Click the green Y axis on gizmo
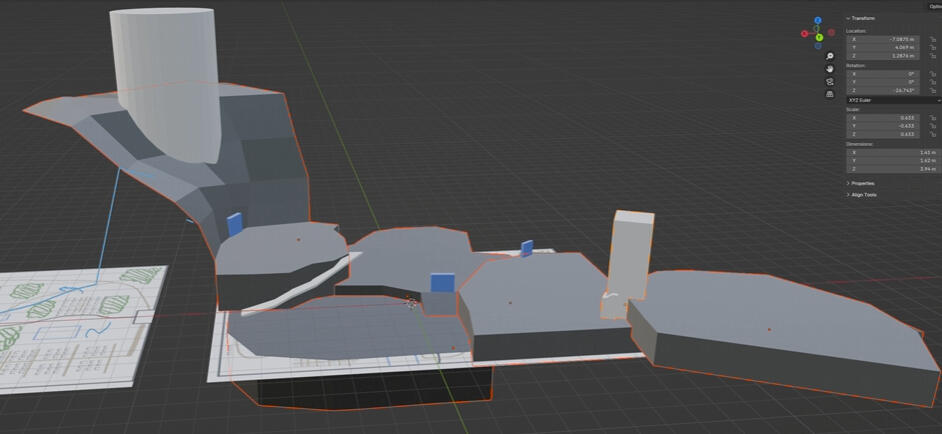This screenshot has height=434, width=942. [x=819, y=38]
